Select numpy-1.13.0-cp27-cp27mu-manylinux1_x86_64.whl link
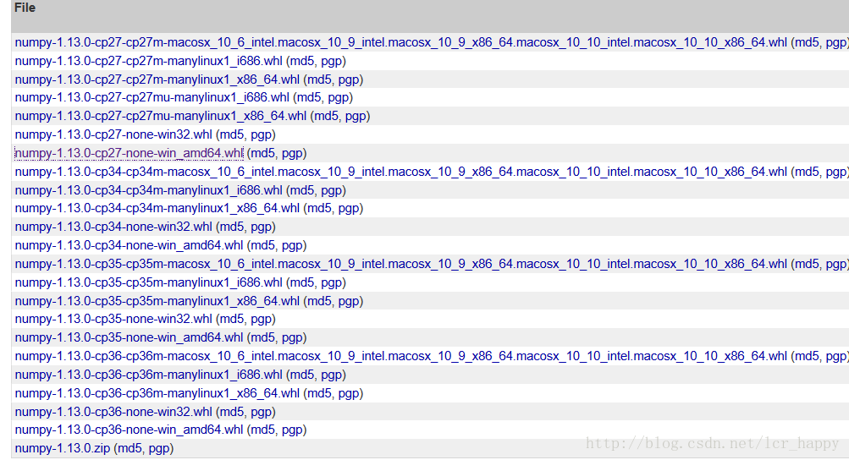849x460 pixels. [161, 116]
